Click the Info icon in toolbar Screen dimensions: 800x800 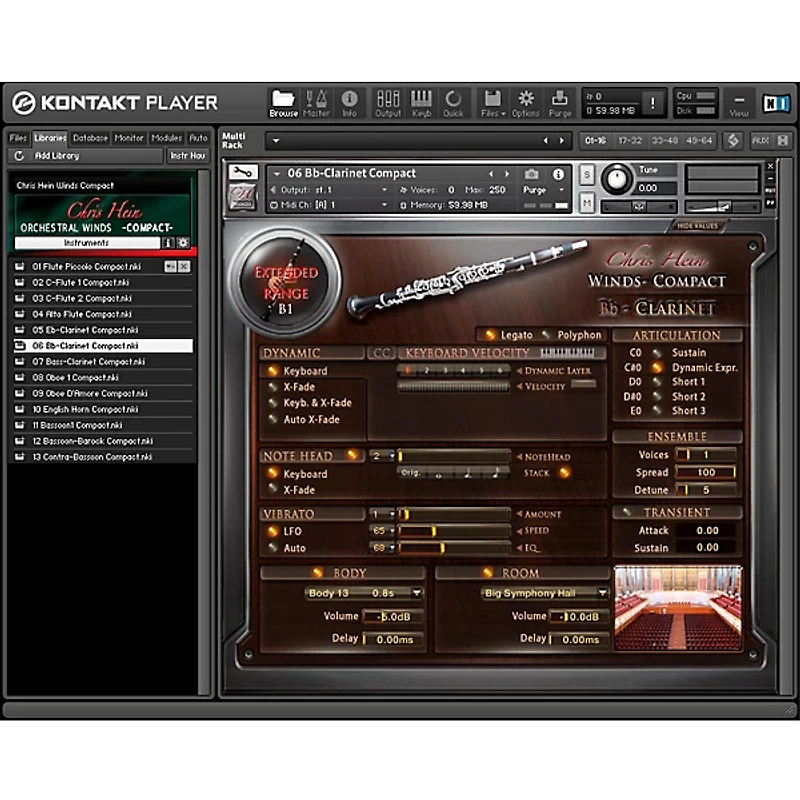coord(349,103)
